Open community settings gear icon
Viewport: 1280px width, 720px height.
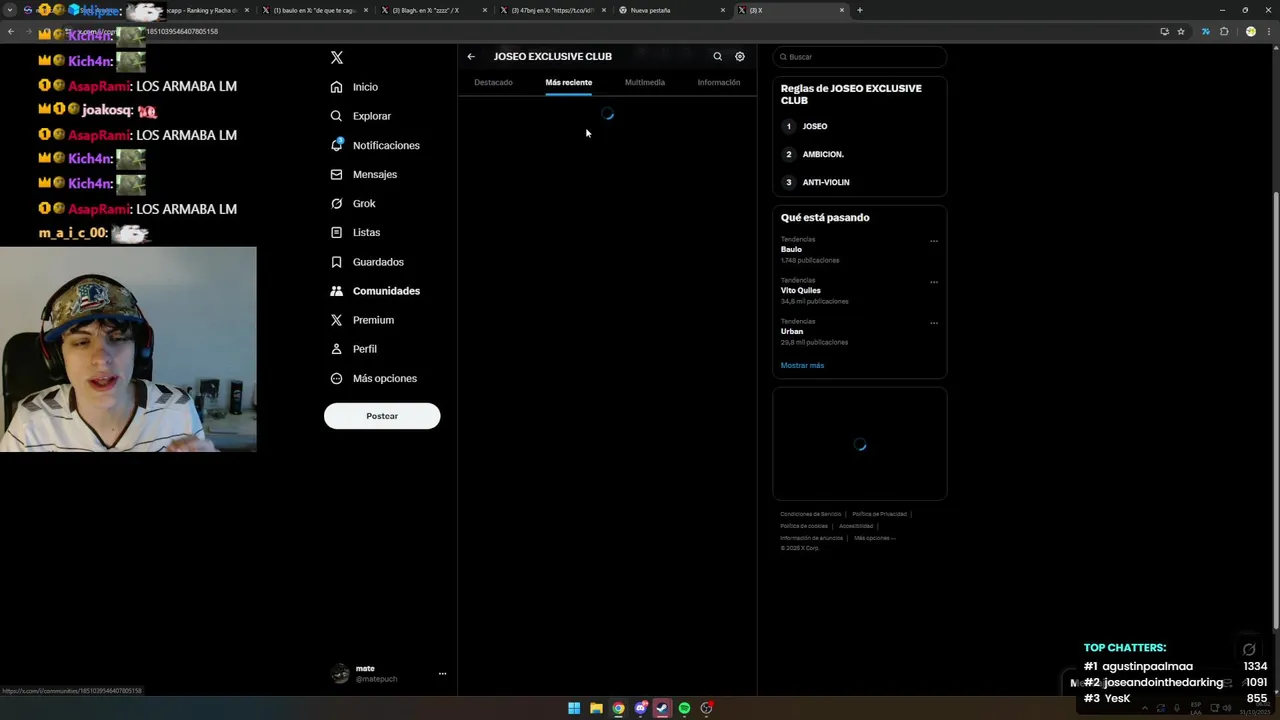pos(740,57)
